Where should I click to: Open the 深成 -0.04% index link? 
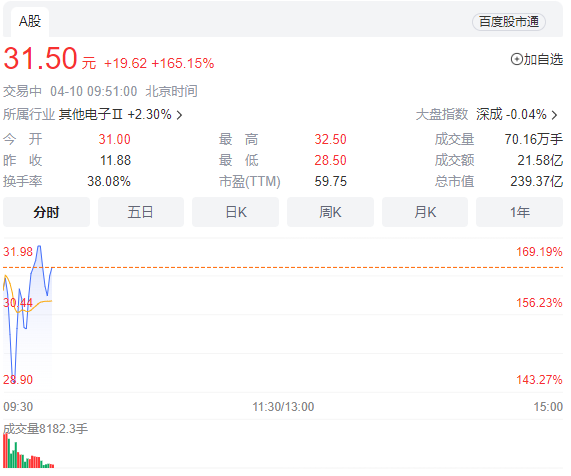click(x=511, y=114)
